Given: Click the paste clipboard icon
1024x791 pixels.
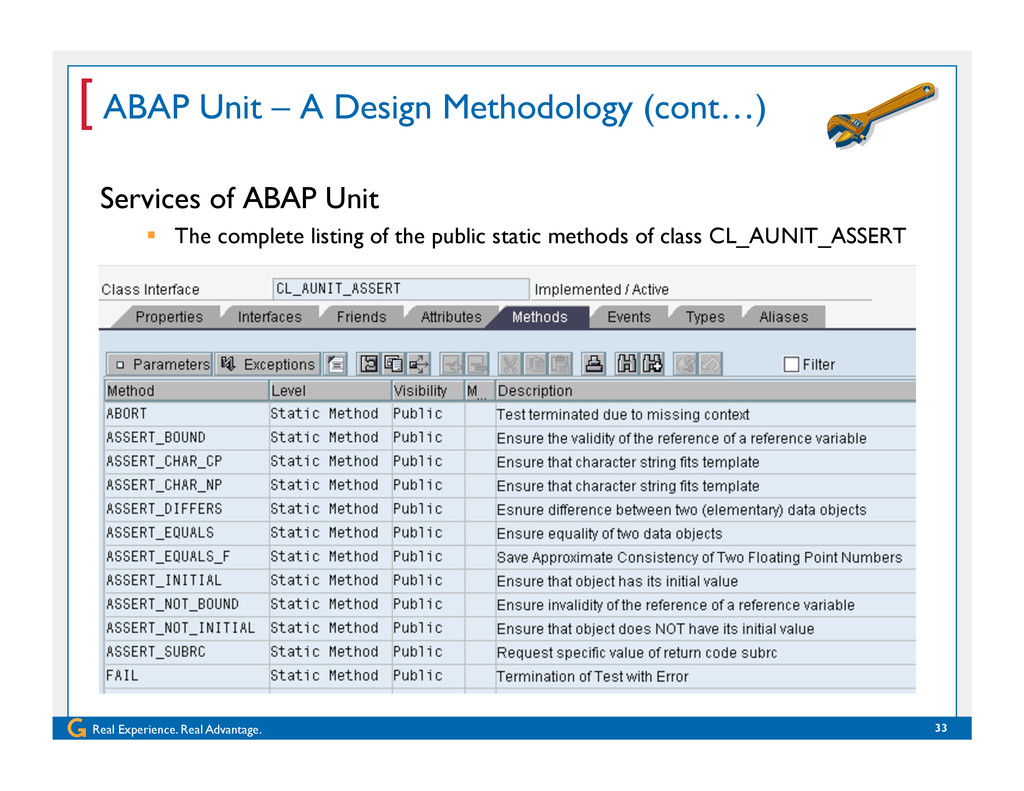Looking at the screenshot, I should (560, 364).
